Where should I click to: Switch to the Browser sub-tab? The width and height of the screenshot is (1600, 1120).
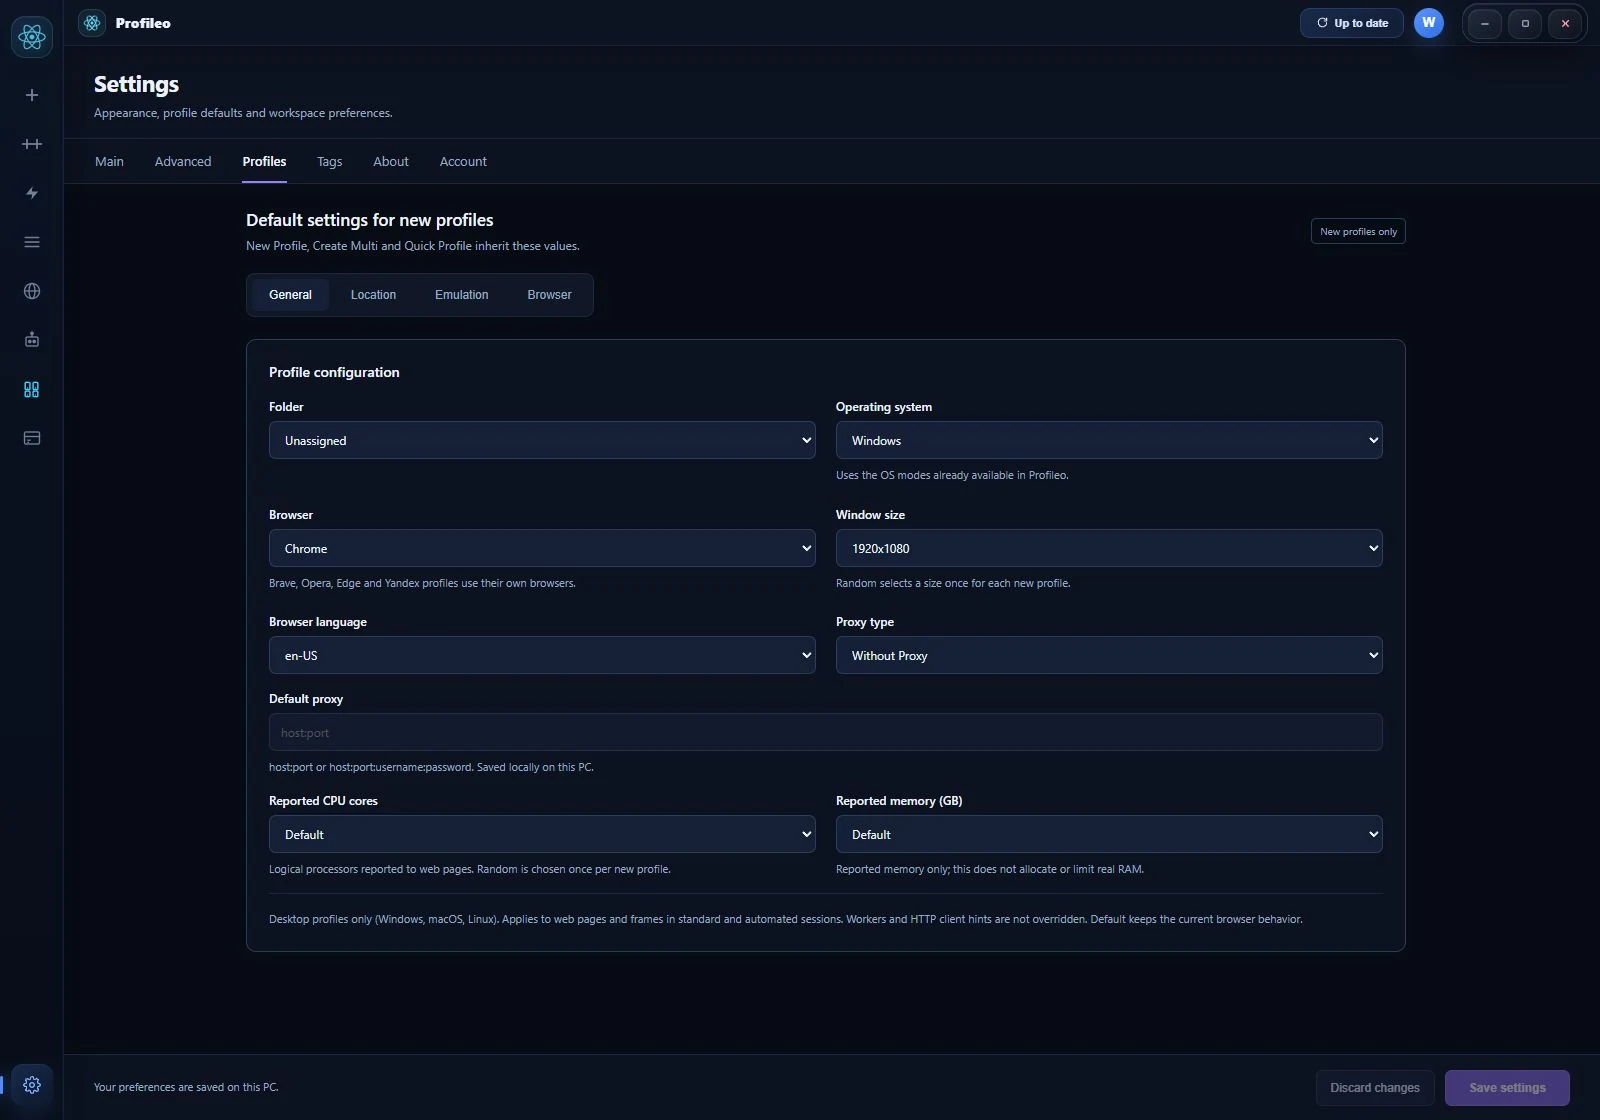click(549, 295)
